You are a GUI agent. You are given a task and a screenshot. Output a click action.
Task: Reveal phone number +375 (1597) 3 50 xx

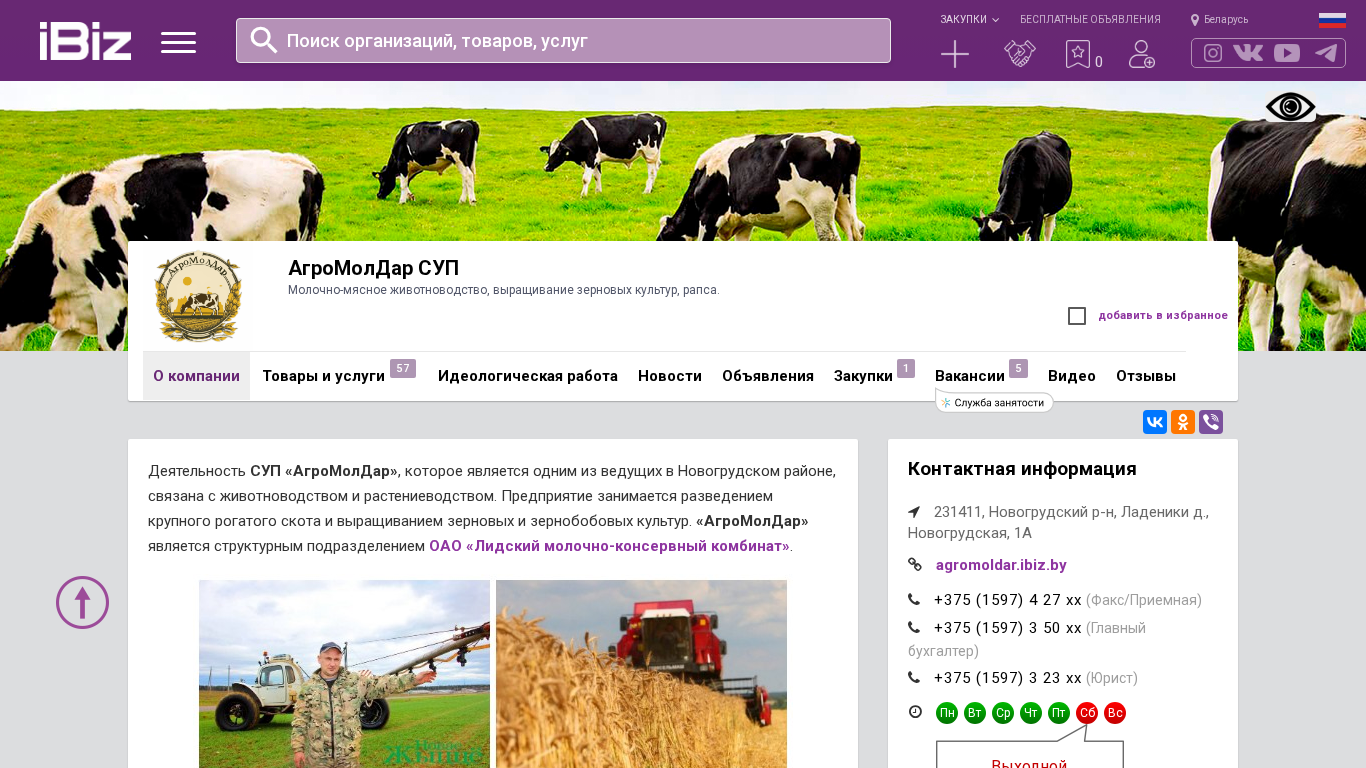click(1008, 628)
